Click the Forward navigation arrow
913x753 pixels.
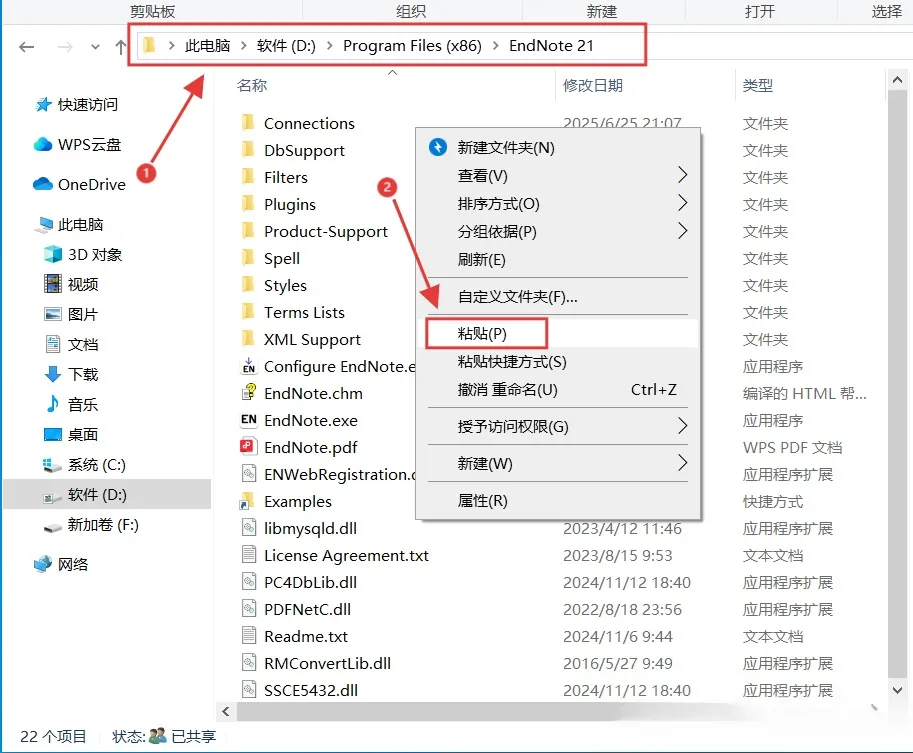tap(65, 47)
